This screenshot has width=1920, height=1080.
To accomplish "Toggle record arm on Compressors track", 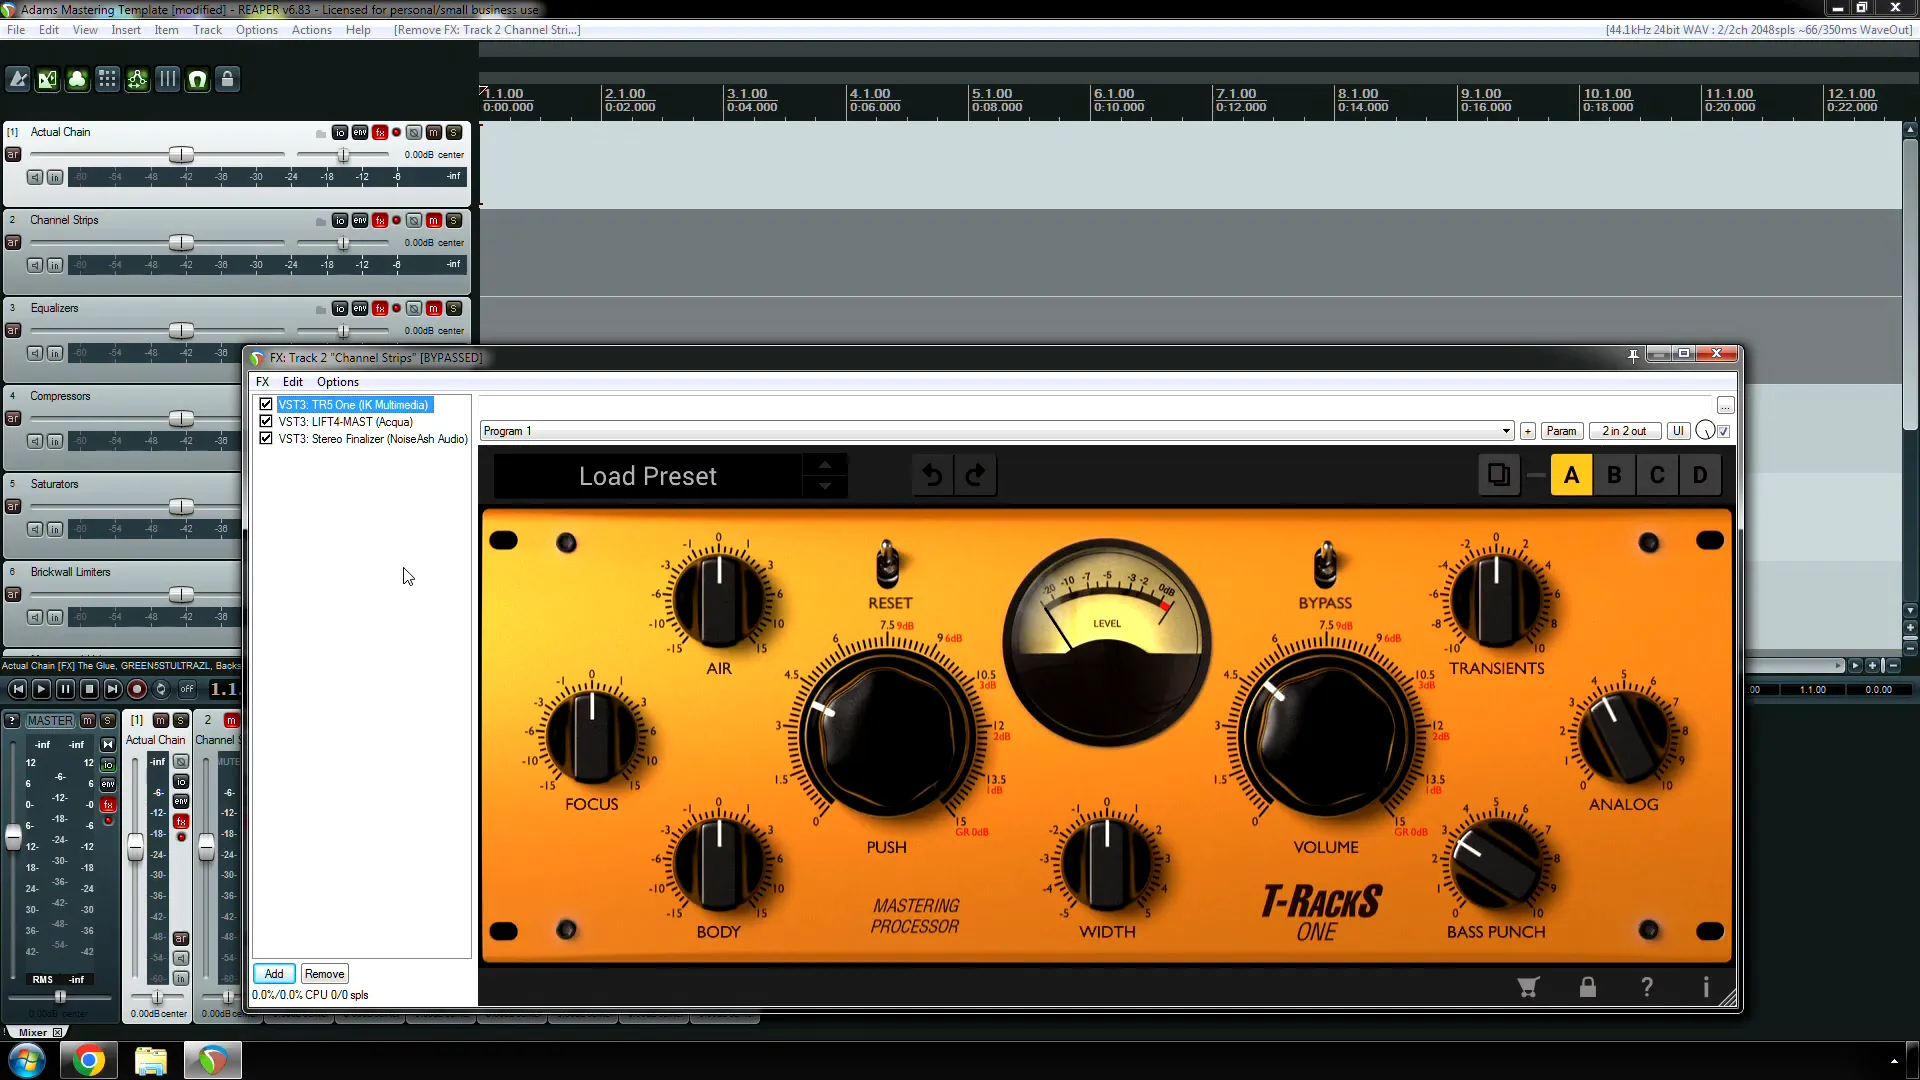I will [13, 418].
